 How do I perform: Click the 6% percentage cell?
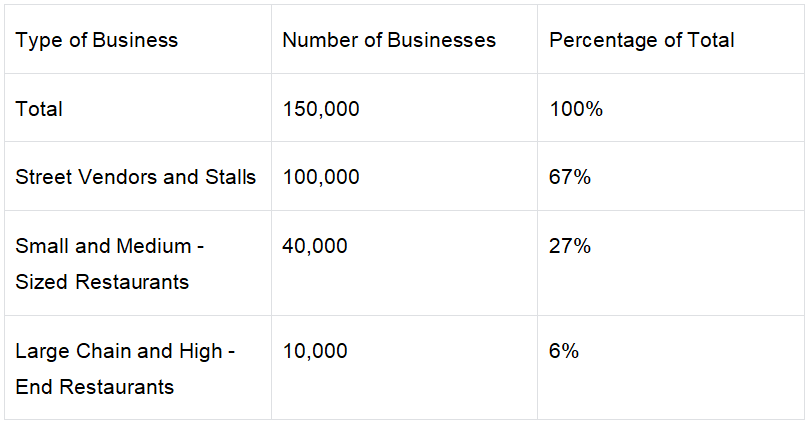(670, 368)
